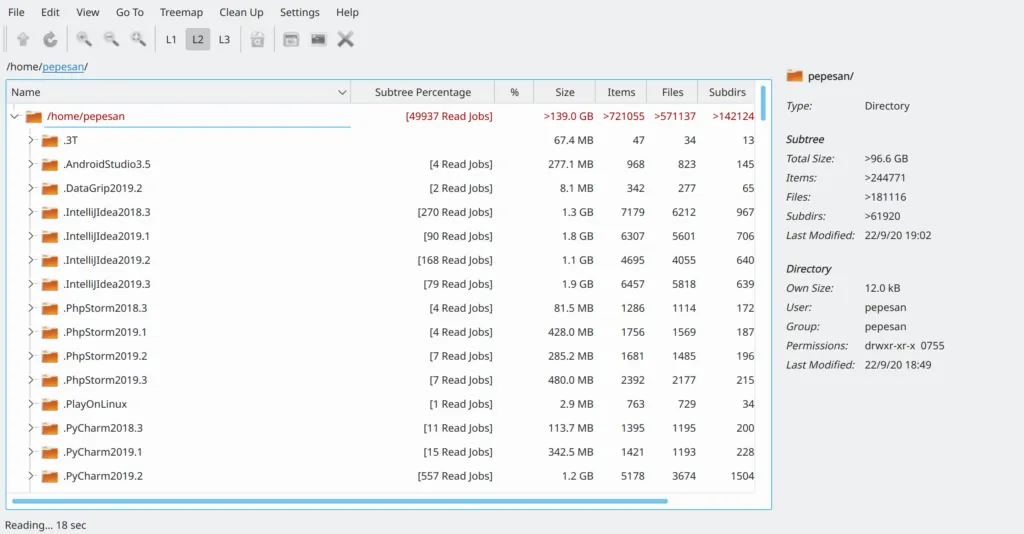The image size is (1024, 534).
Task: Click the horizontal scrollbar under the tree
Action: click(x=338, y=500)
